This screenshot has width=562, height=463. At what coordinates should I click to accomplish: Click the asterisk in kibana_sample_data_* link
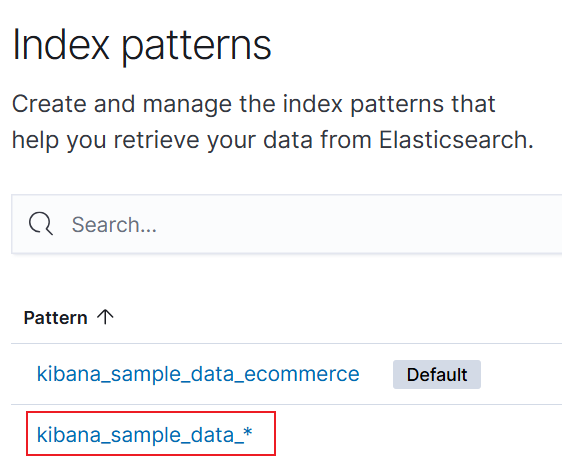[x=248, y=432]
